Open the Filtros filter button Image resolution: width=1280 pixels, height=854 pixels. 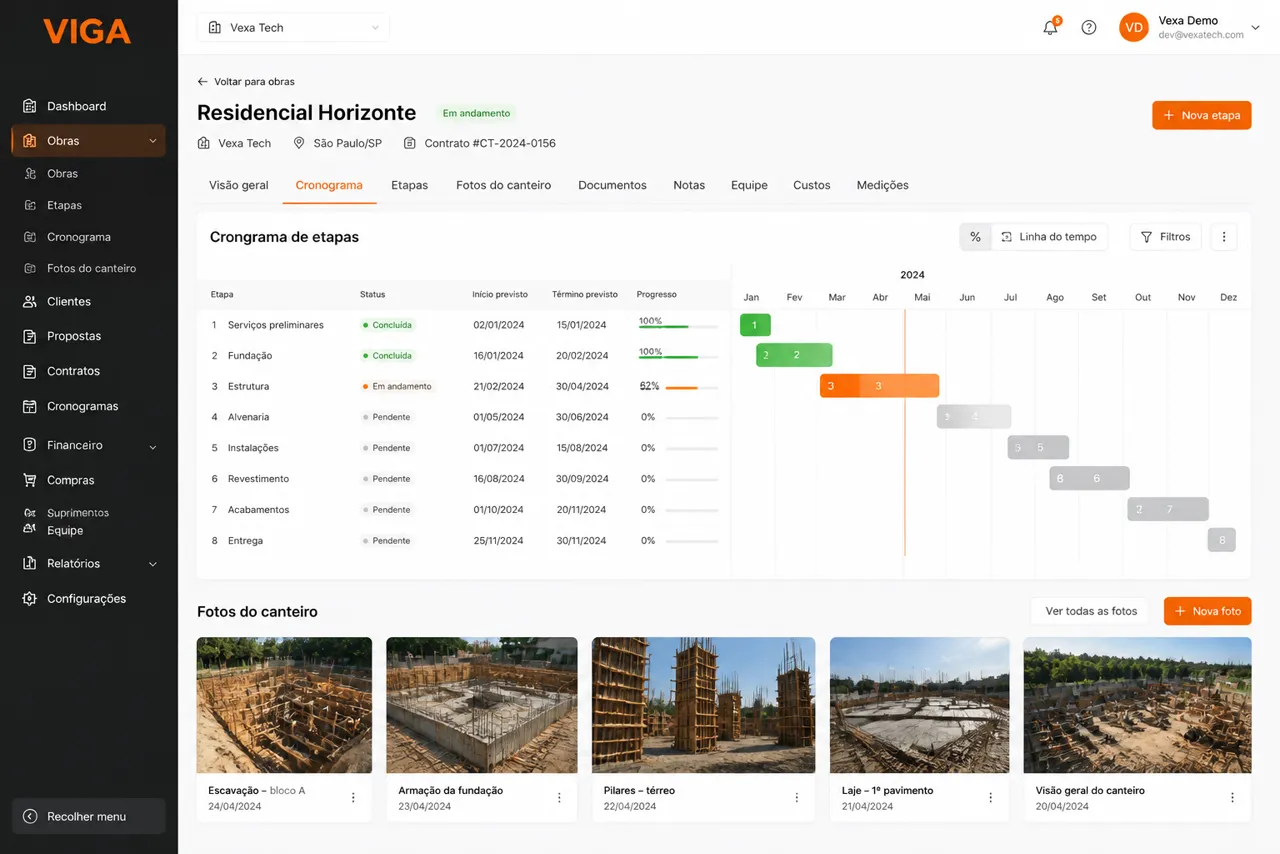[x=1165, y=237]
